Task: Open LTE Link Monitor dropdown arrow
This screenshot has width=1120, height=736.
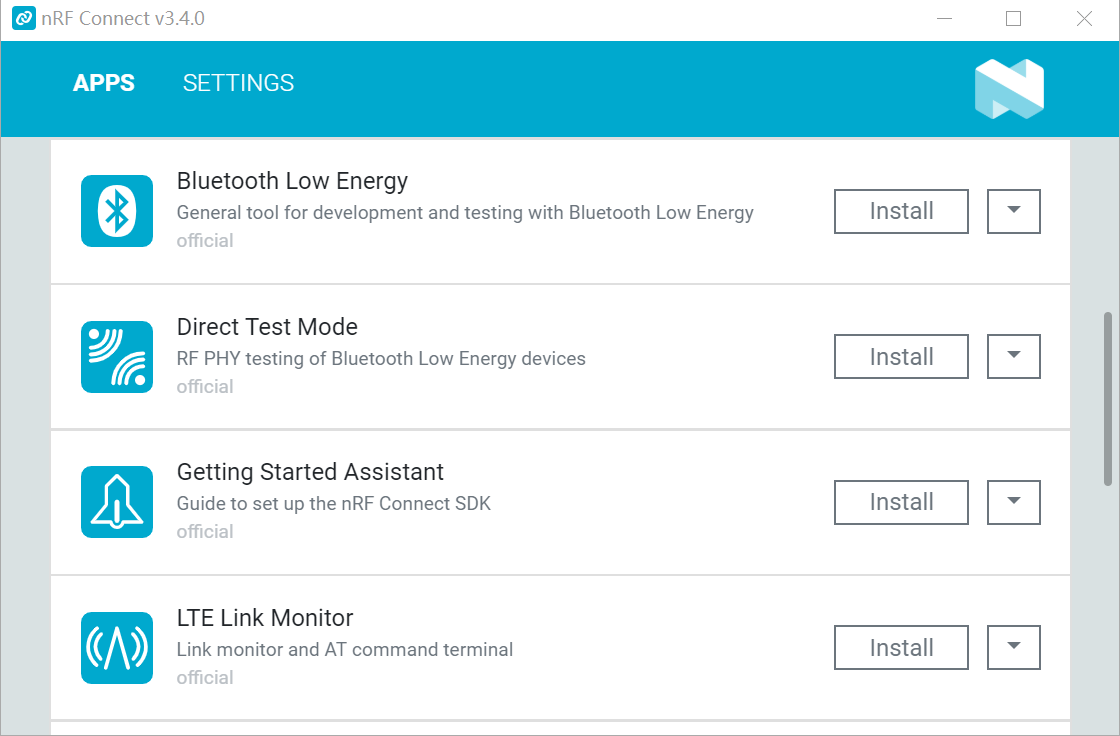Action: coord(1013,648)
